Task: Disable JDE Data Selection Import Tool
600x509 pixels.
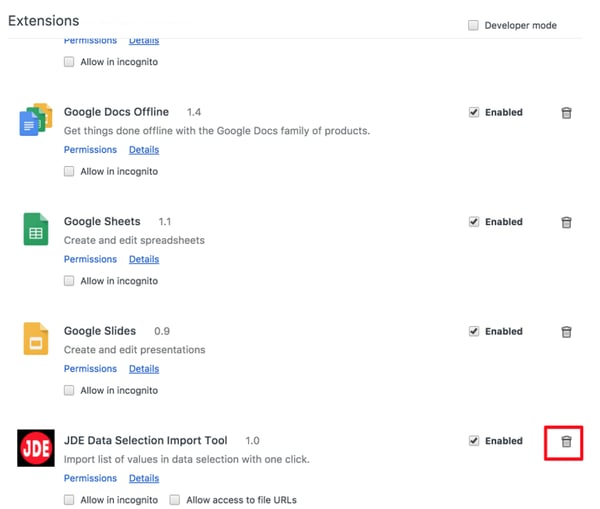Action: click(x=474, y=441)
